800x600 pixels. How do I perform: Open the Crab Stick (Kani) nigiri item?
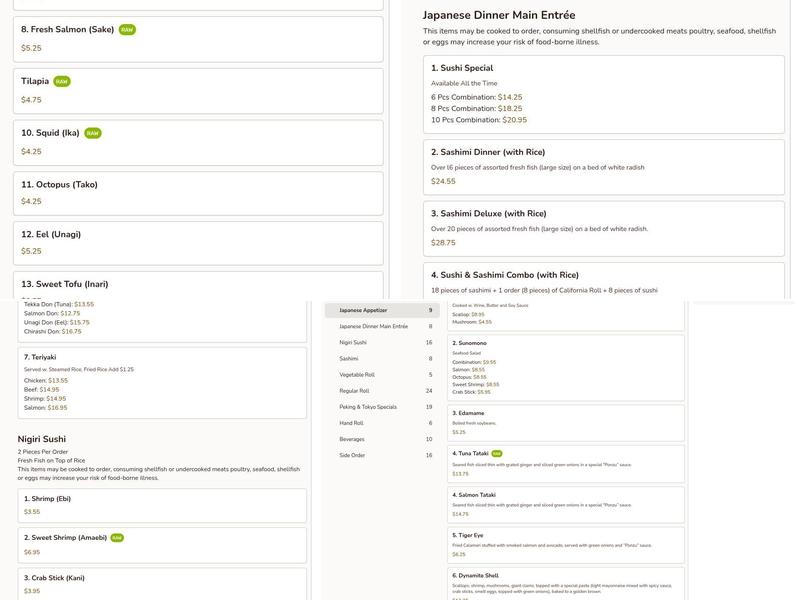pyautogui.click(x=162, y=584)
